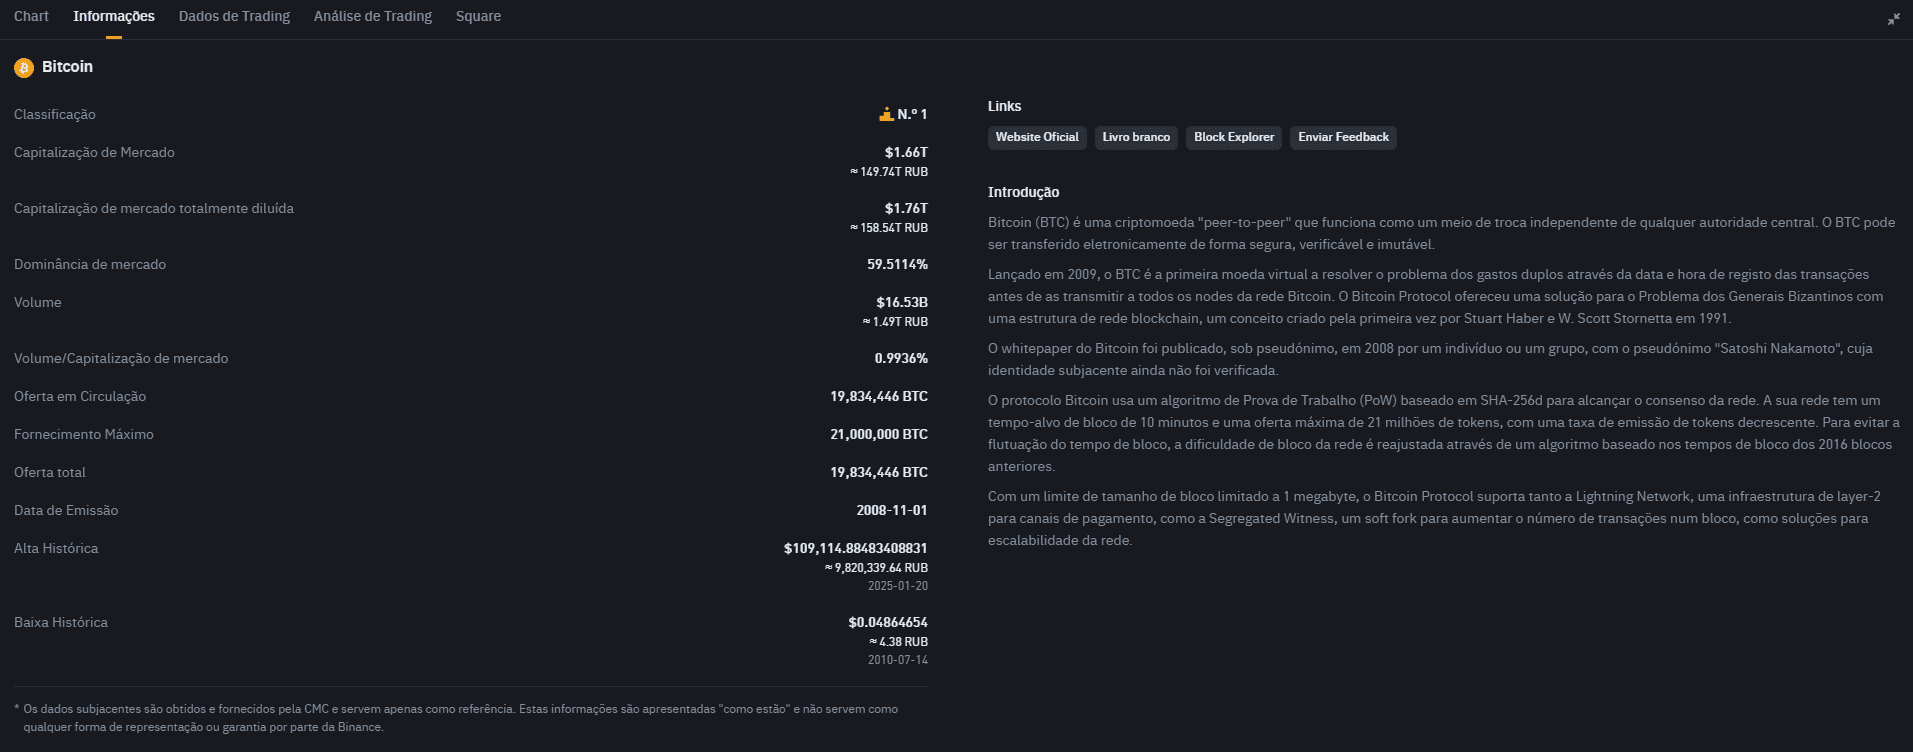Open the Livro branco whitepaper link
Image resolution: width=1913 pixels, height=752 pixels.
pos(1136,137)
